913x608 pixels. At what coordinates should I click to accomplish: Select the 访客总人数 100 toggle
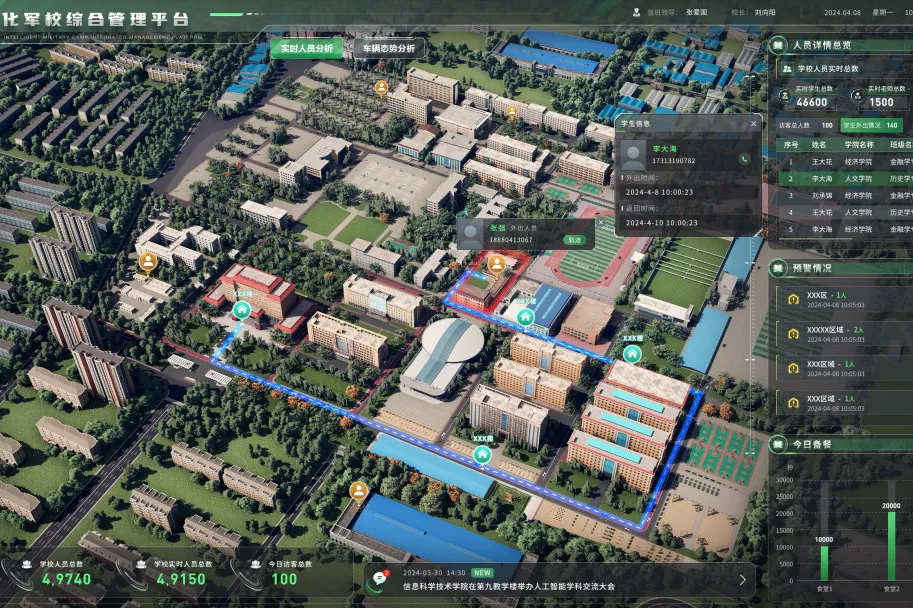click(805, 126)
